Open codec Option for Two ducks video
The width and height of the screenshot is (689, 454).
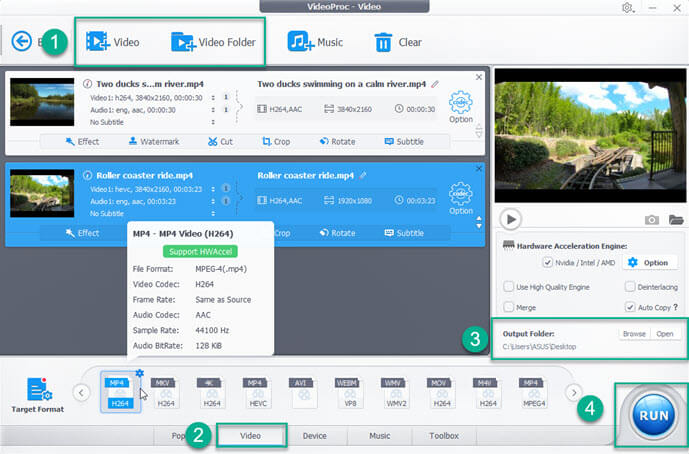click(x=461, y=107)
